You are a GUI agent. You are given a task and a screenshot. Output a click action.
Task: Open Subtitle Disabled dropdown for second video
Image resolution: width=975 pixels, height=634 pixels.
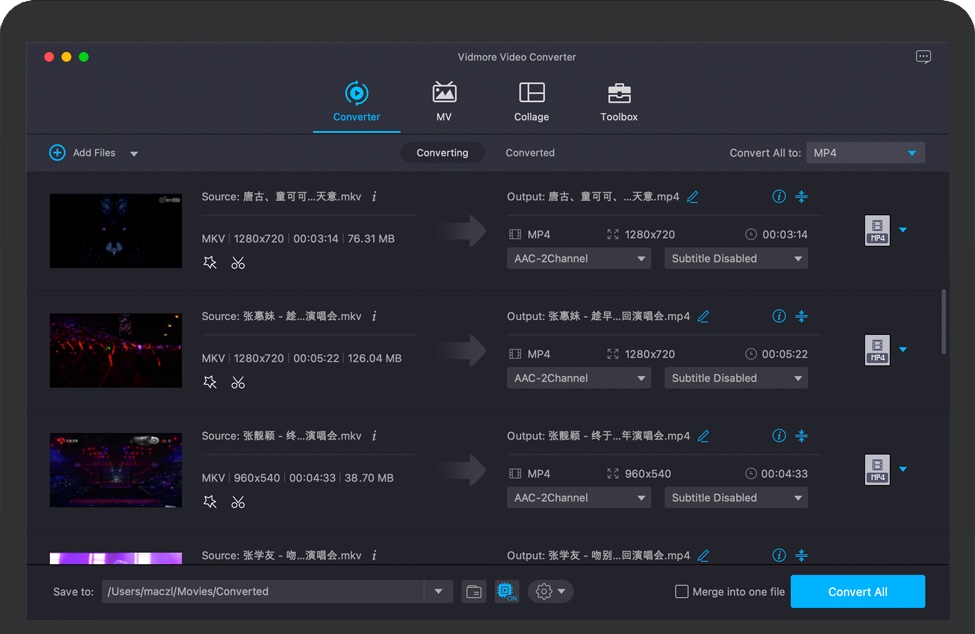tap(736, 378)
